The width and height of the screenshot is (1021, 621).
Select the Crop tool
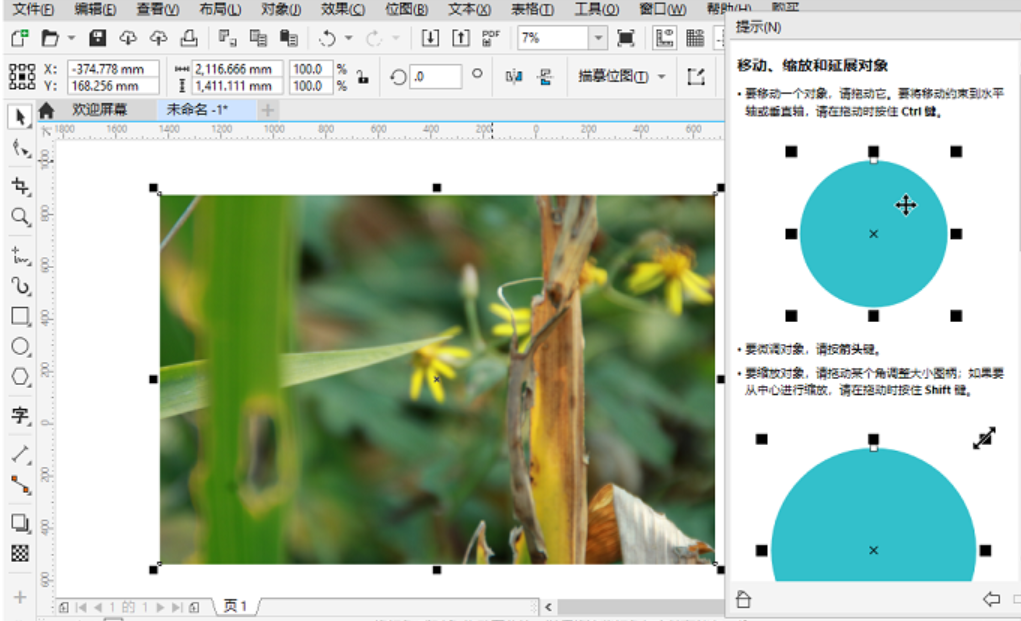(x=20, y=186)
